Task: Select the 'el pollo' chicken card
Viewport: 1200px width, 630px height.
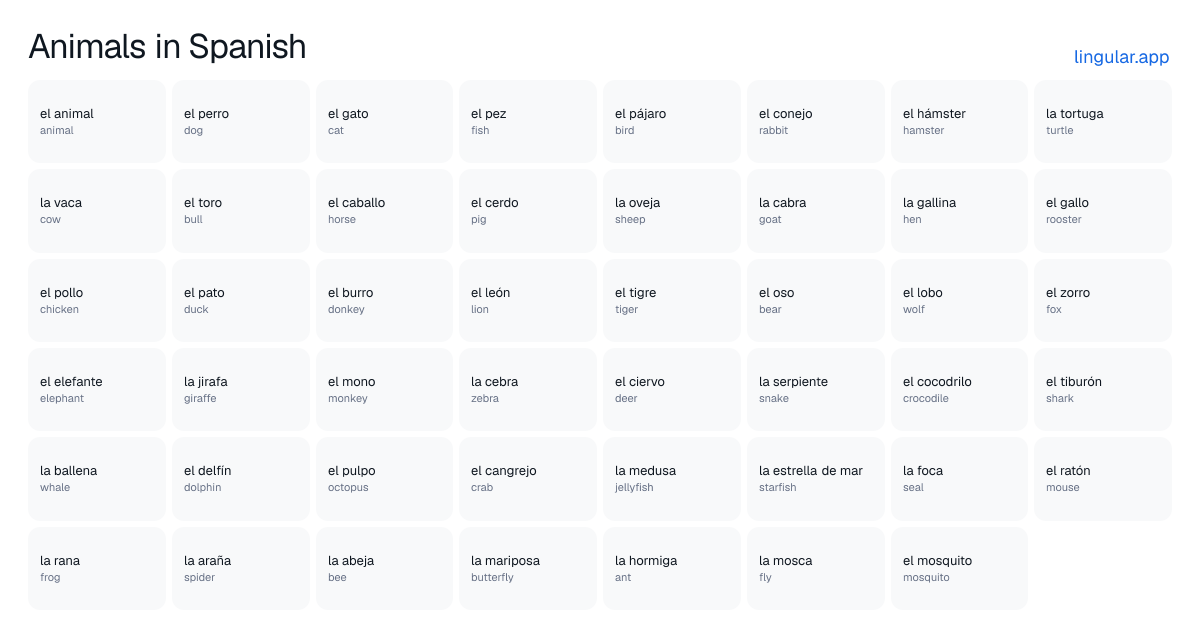Action: 97,300
